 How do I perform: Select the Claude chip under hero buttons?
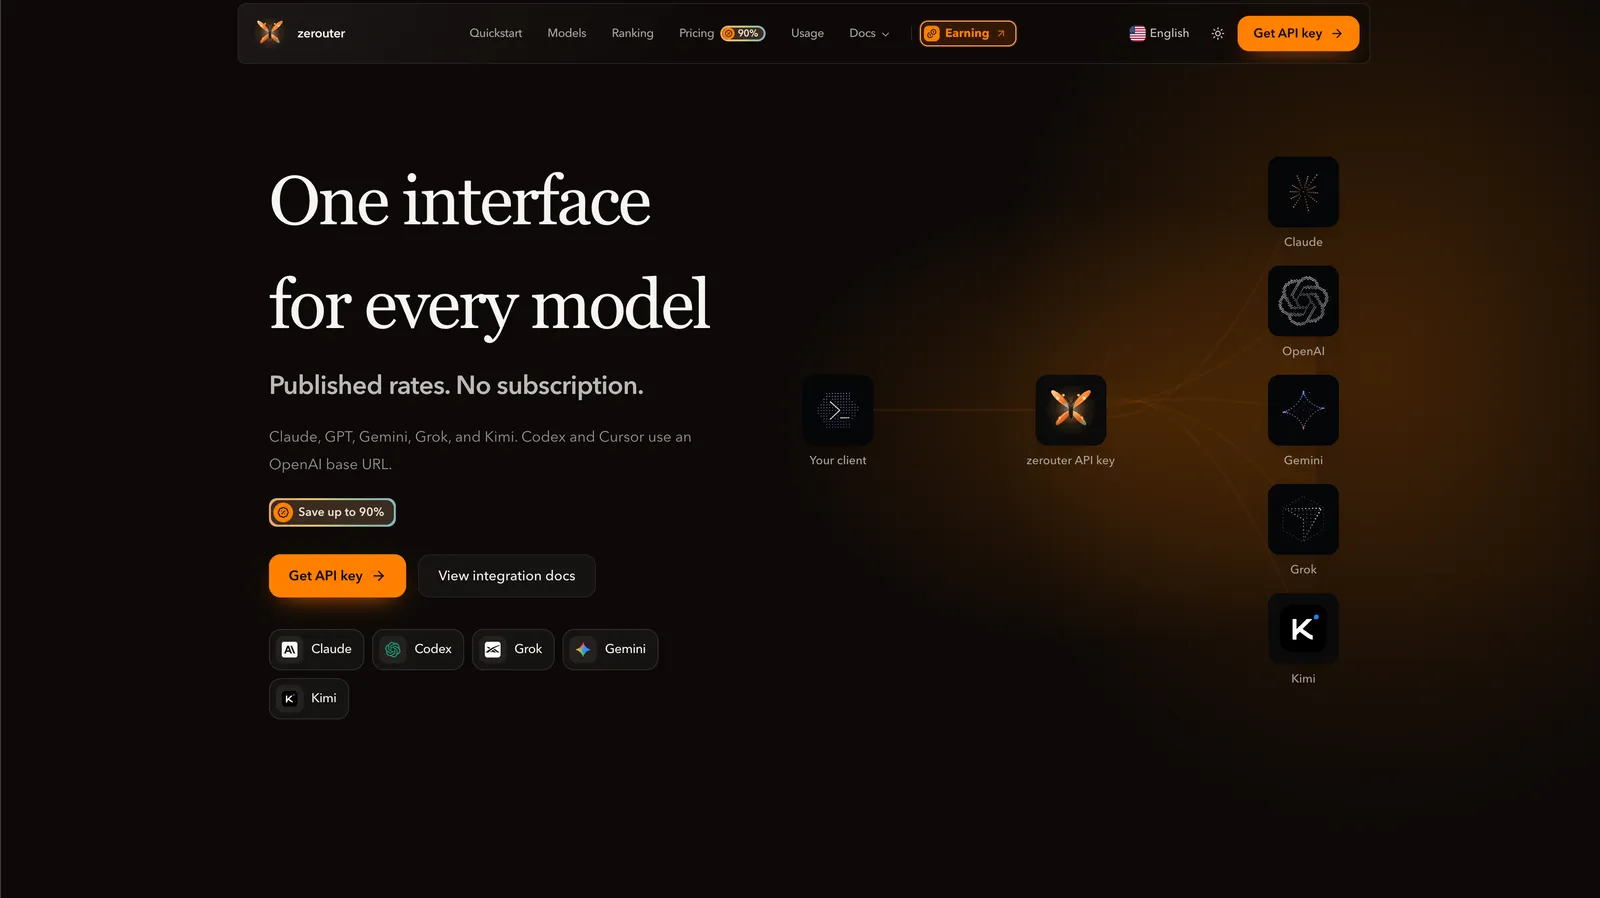(316, 649)
